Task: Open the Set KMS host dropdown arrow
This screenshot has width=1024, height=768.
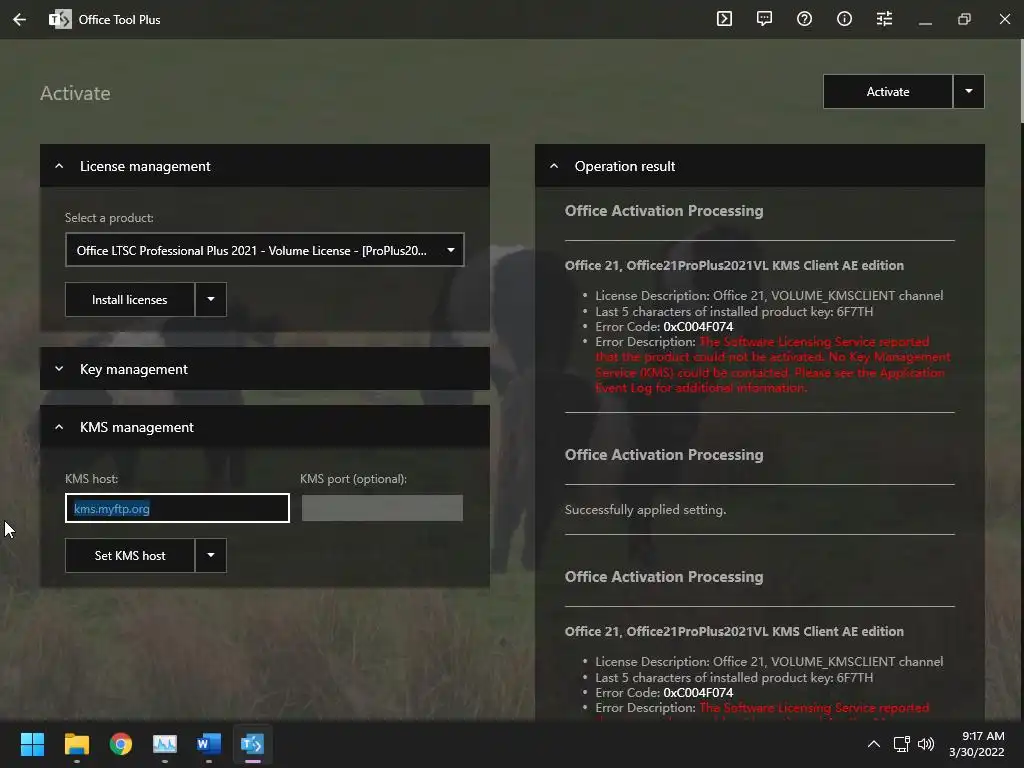Action: pyautogui.click(x=211, y=556)
